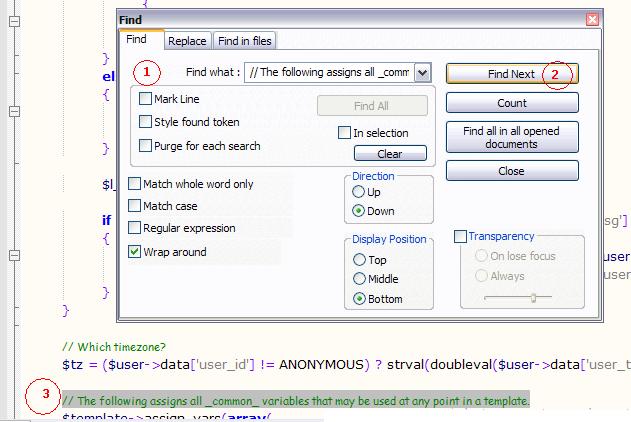This screenshot has width=631, height=422.
Task: Select the Up direction radio button
Action: tap(359, 191)
